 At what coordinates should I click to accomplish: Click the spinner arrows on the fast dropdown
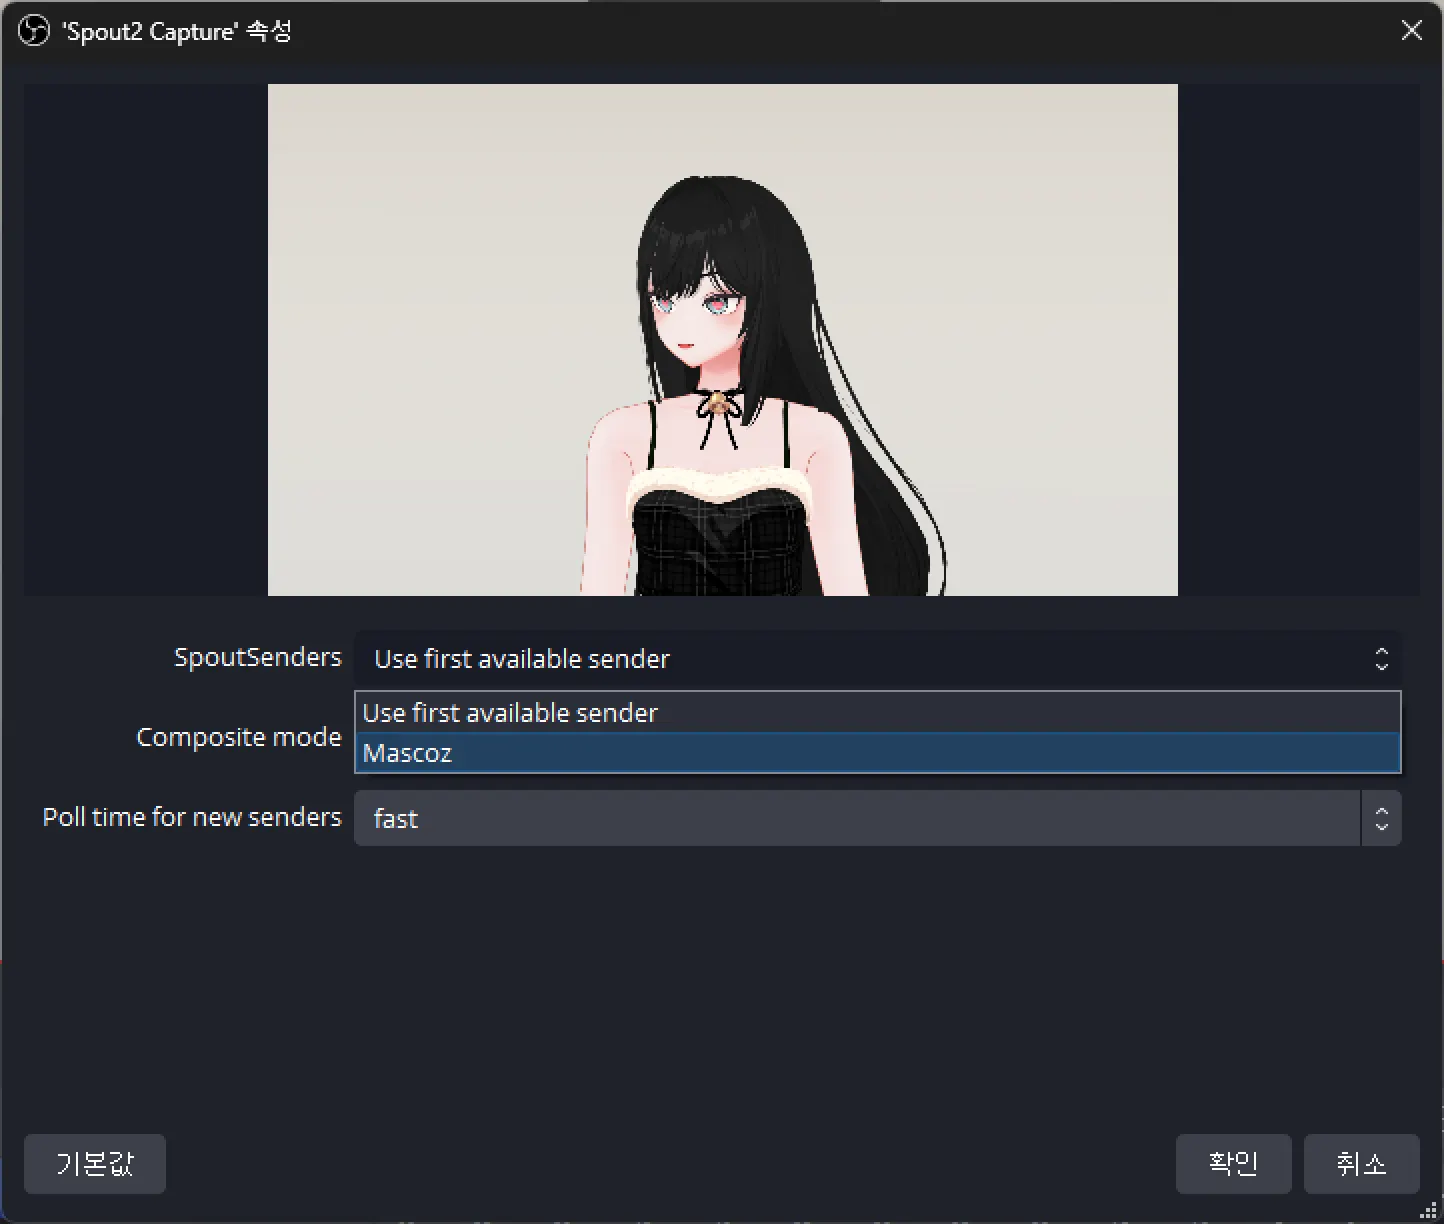(1381, 818)
